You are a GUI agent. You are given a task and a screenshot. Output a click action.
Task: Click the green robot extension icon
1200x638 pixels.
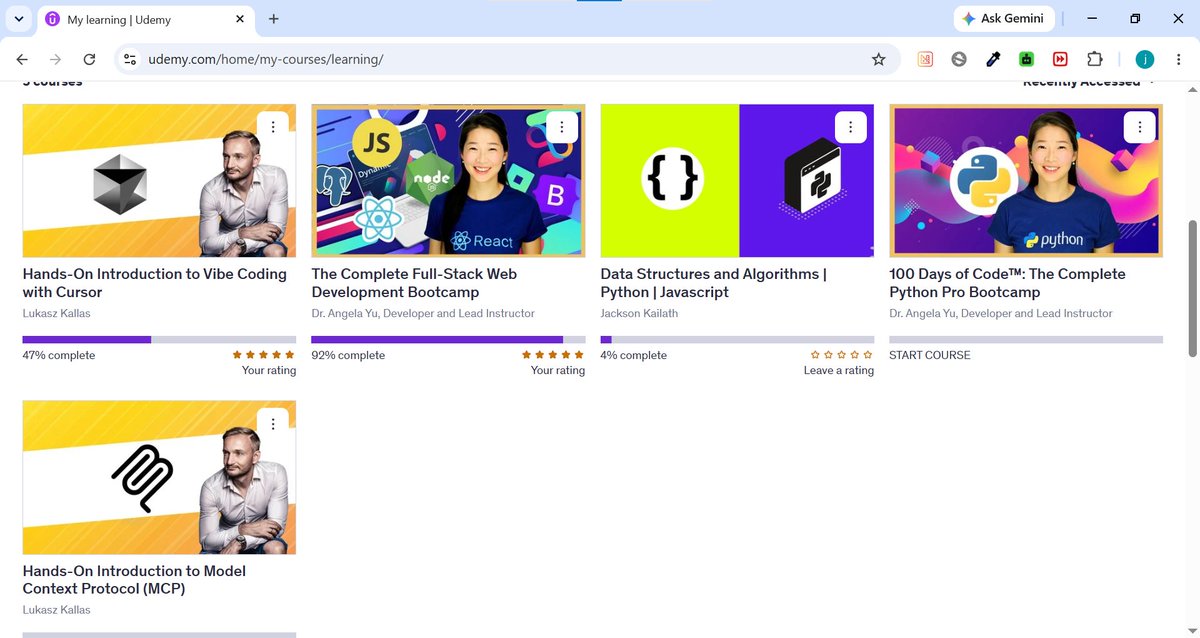[1026, 59]
